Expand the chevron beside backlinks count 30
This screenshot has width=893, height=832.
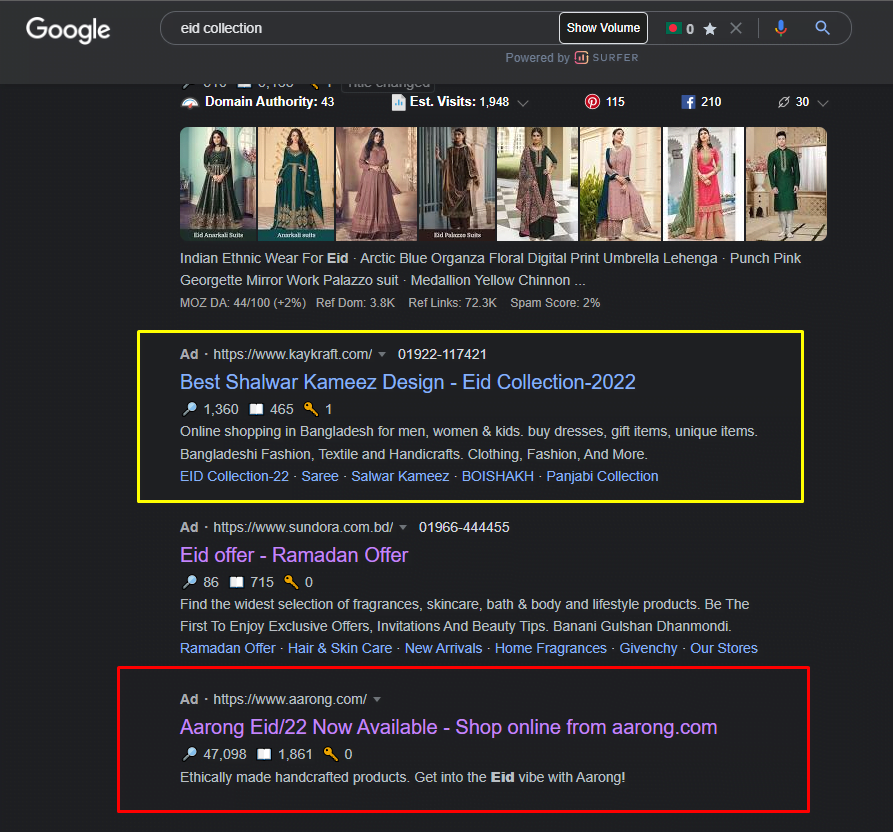click(822, 103)
